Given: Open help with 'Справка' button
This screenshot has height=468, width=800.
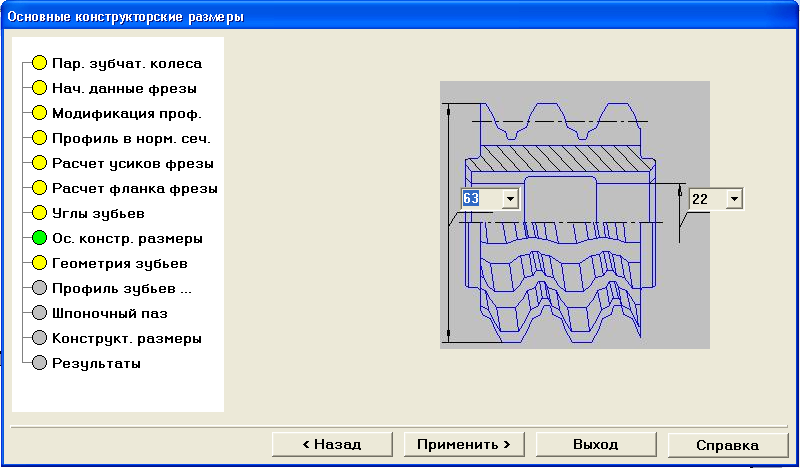Looking at the screenshot, I should 728,445.
